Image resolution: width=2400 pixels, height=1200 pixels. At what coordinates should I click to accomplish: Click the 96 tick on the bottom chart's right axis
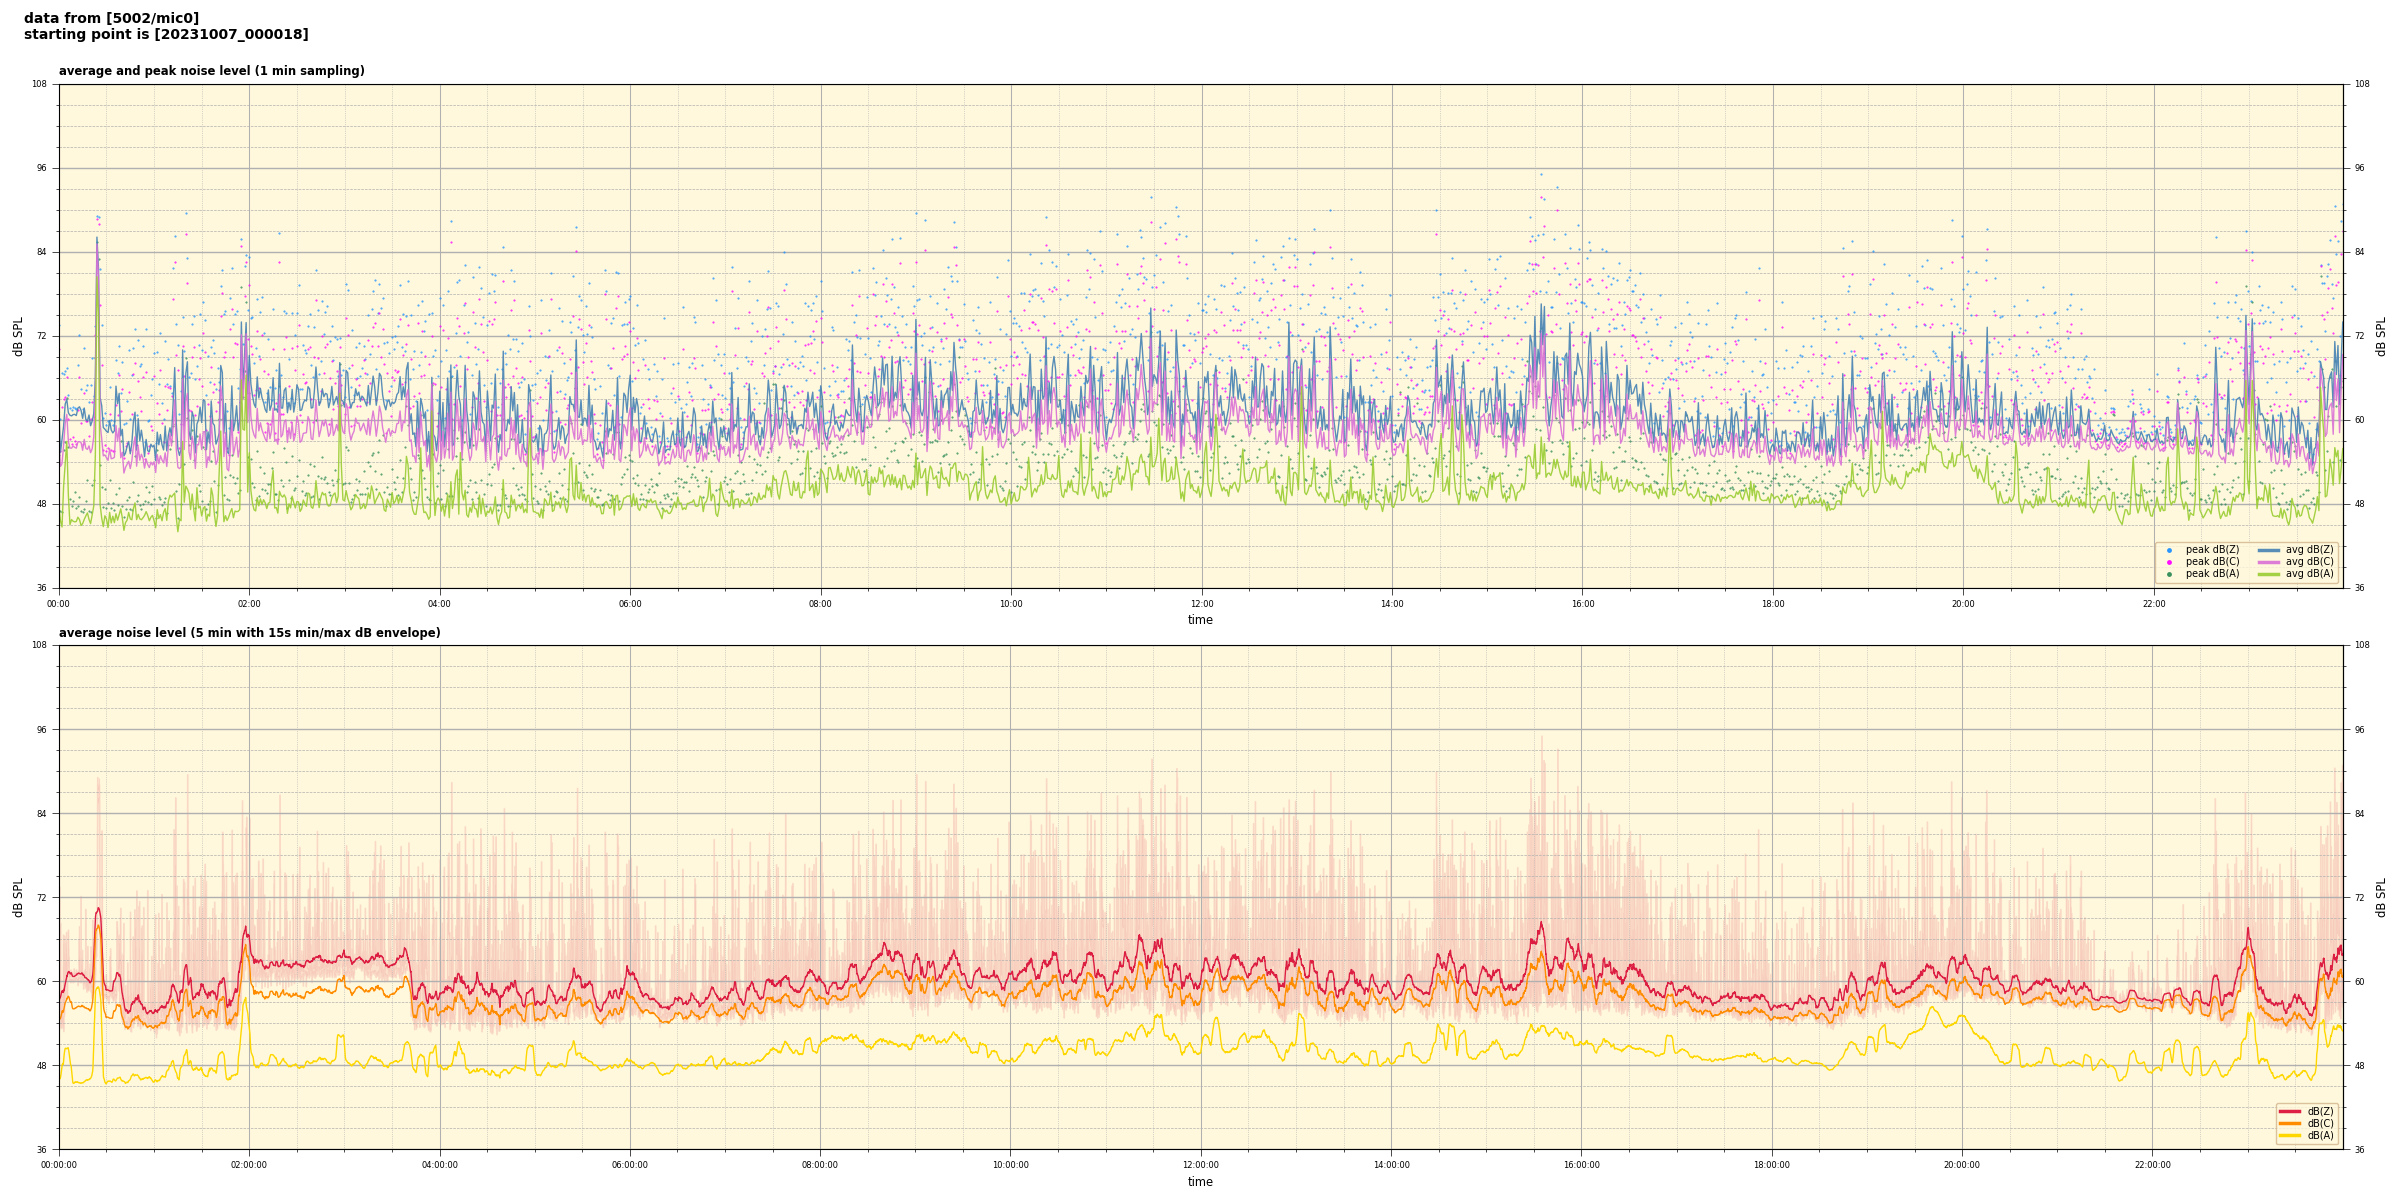pos(2359,730)
